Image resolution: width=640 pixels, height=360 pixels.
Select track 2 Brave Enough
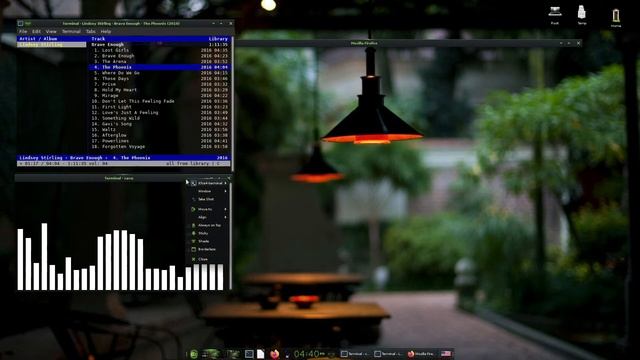pos(160,56)
